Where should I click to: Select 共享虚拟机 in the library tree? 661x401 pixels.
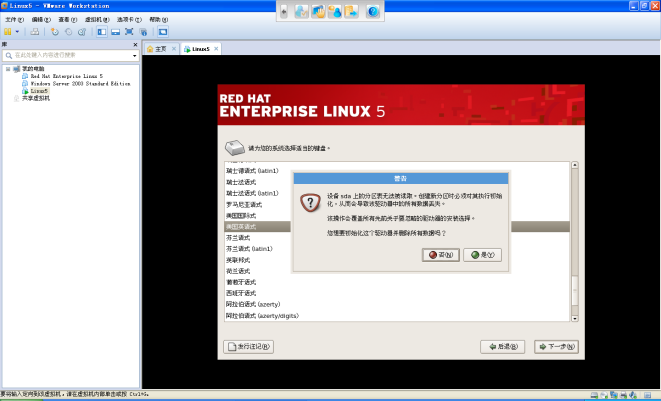click(x=36, y=98)
